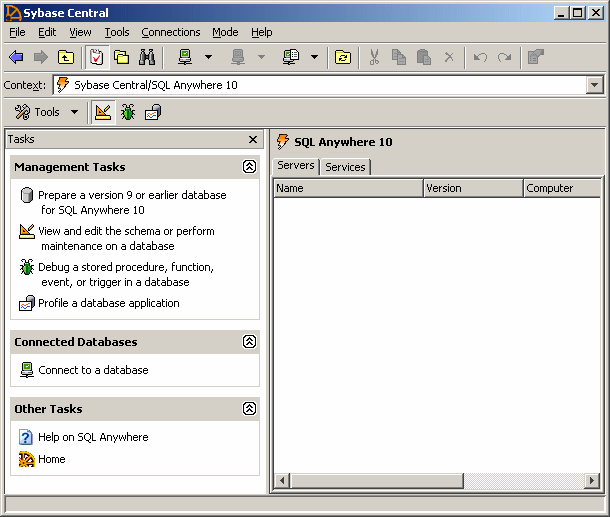The width and height of the screenshot is (610, 517).
Task: Open the Help menu
Action: coord(261,32)
